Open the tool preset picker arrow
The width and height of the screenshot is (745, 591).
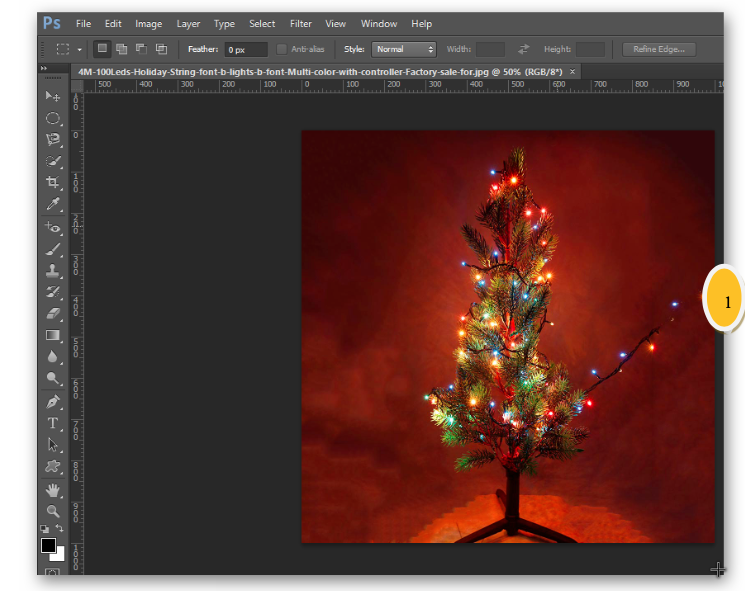[x=80, y=49]
